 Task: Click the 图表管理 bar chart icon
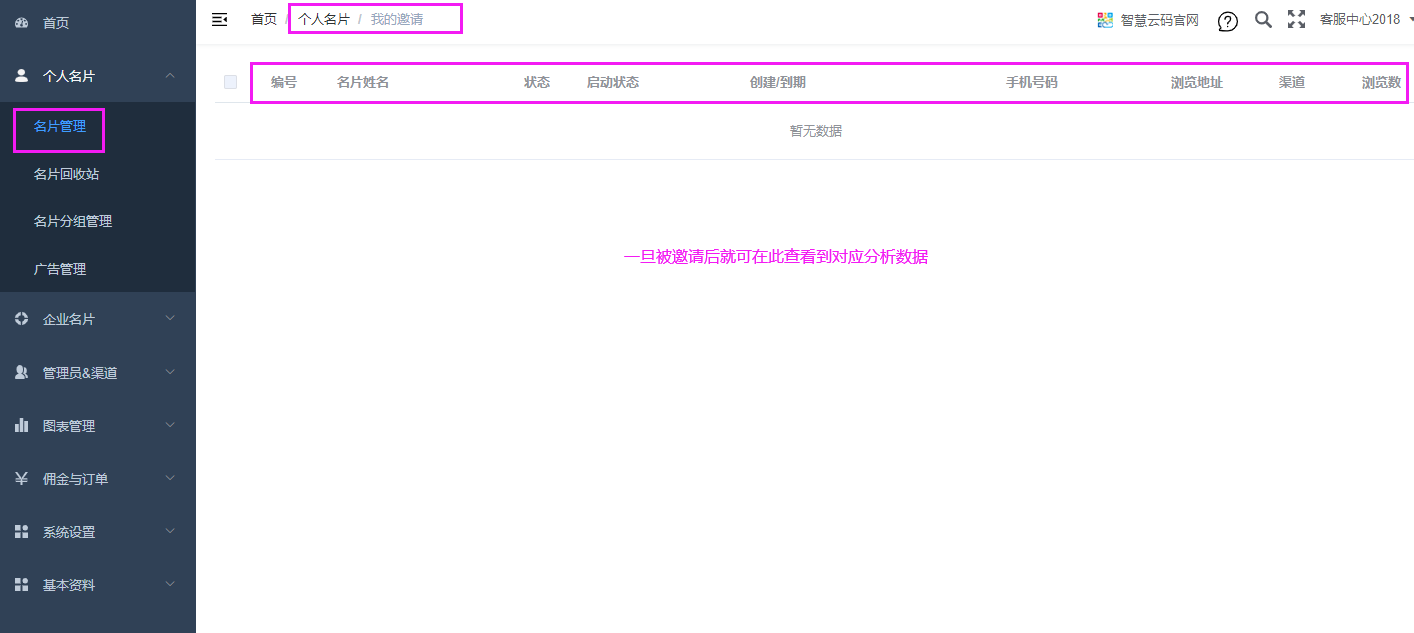pos(22,425)
